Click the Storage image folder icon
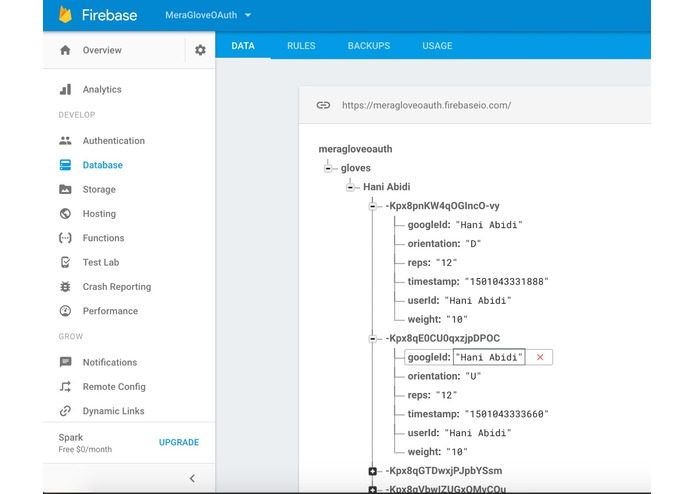This screenshot has height=494, width=695. coord(65,189)
